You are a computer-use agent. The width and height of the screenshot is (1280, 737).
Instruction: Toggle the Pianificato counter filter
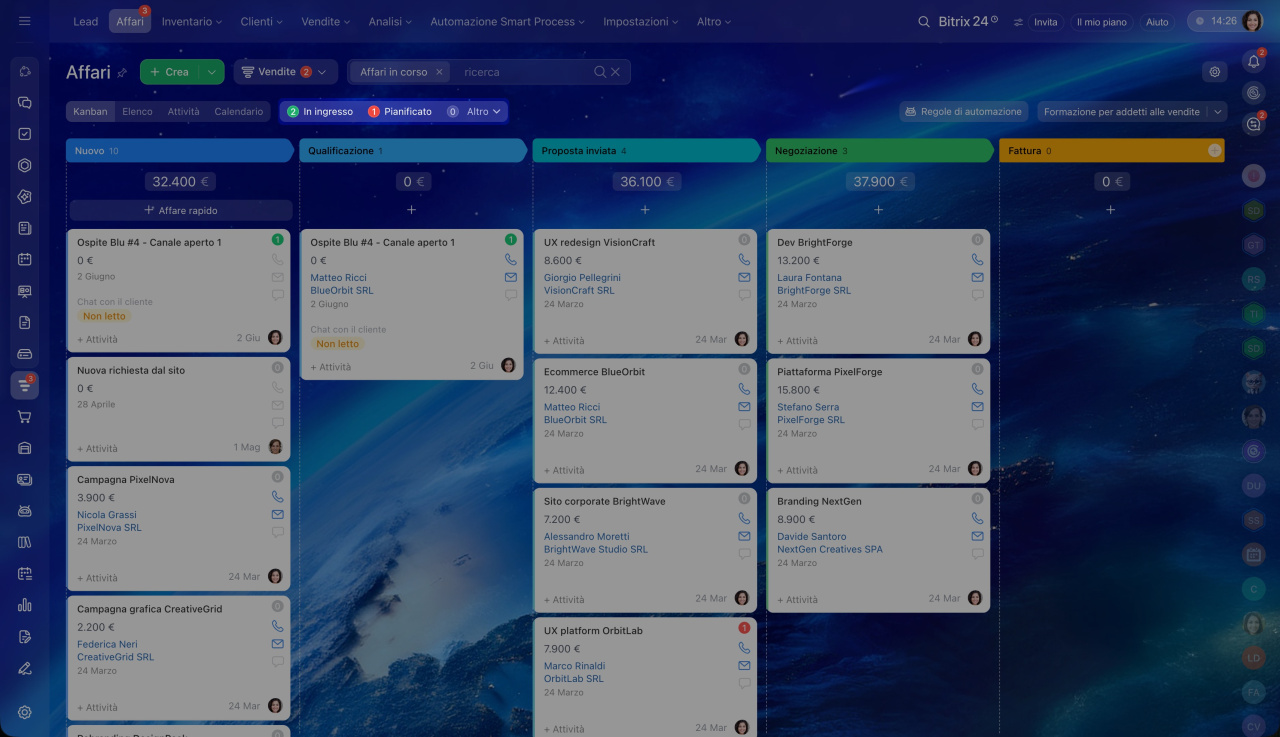(400, 112)
